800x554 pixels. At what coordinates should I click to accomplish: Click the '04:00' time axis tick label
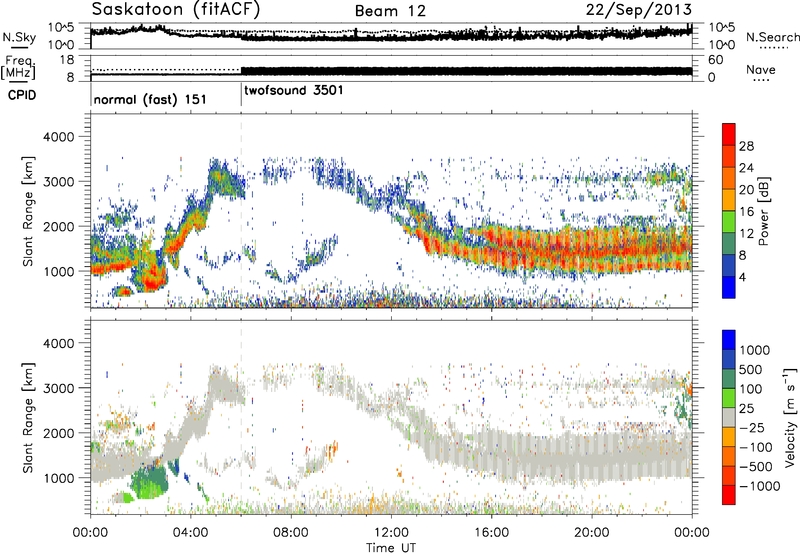tap(191, 533)
